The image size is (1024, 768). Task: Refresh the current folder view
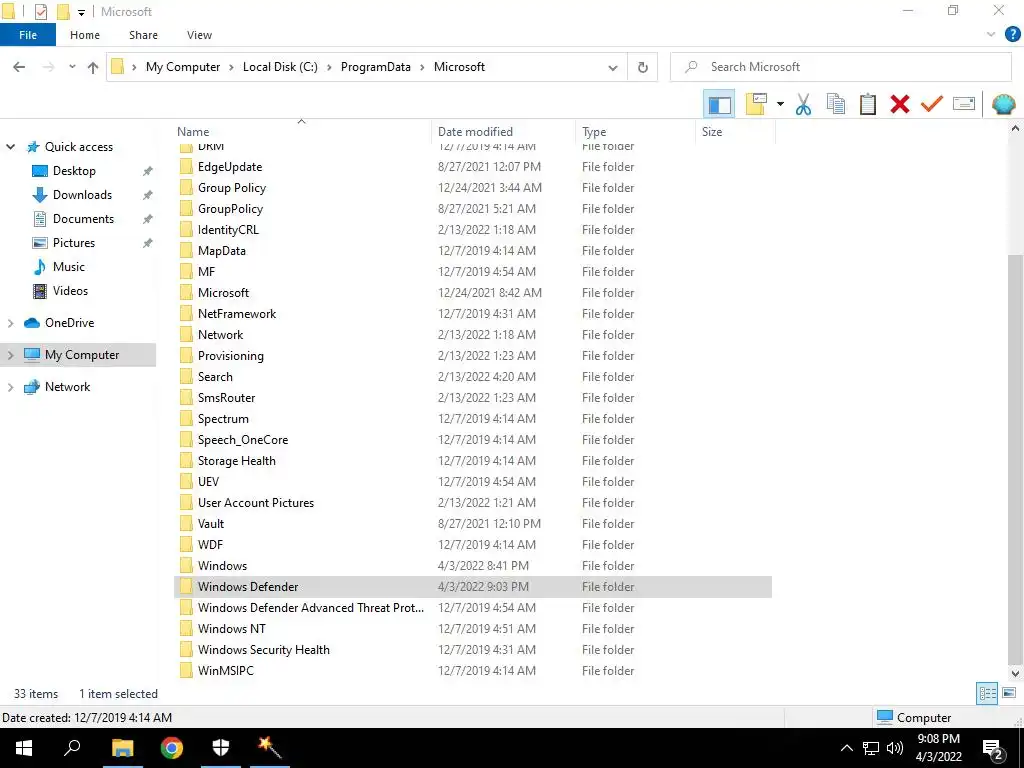[x=643, y=67]
